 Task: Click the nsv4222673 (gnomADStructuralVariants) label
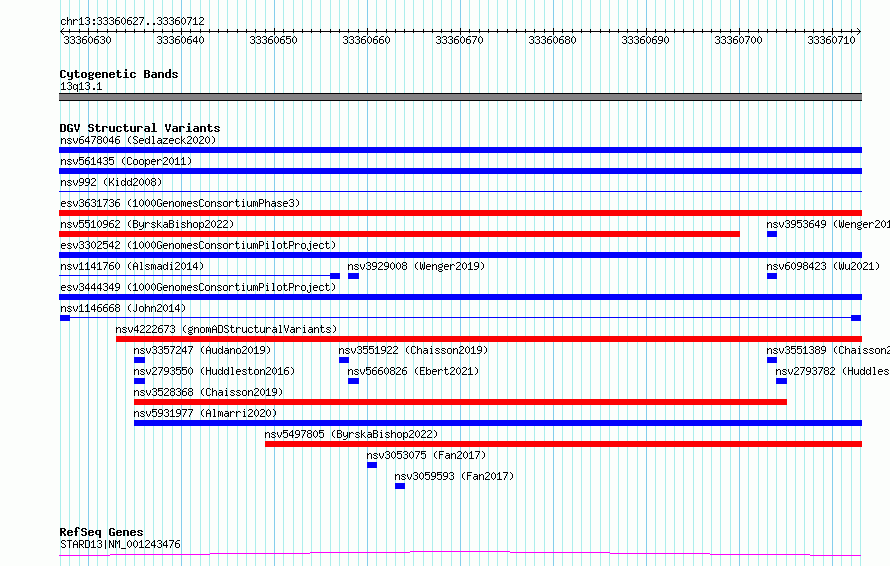pyautogui.click(x=226, y=329)
